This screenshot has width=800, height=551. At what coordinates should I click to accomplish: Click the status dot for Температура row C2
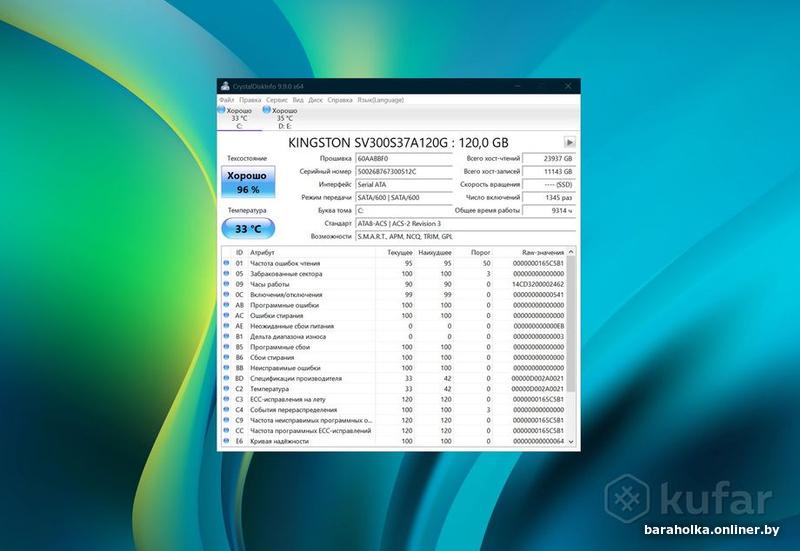pos(226,389)
